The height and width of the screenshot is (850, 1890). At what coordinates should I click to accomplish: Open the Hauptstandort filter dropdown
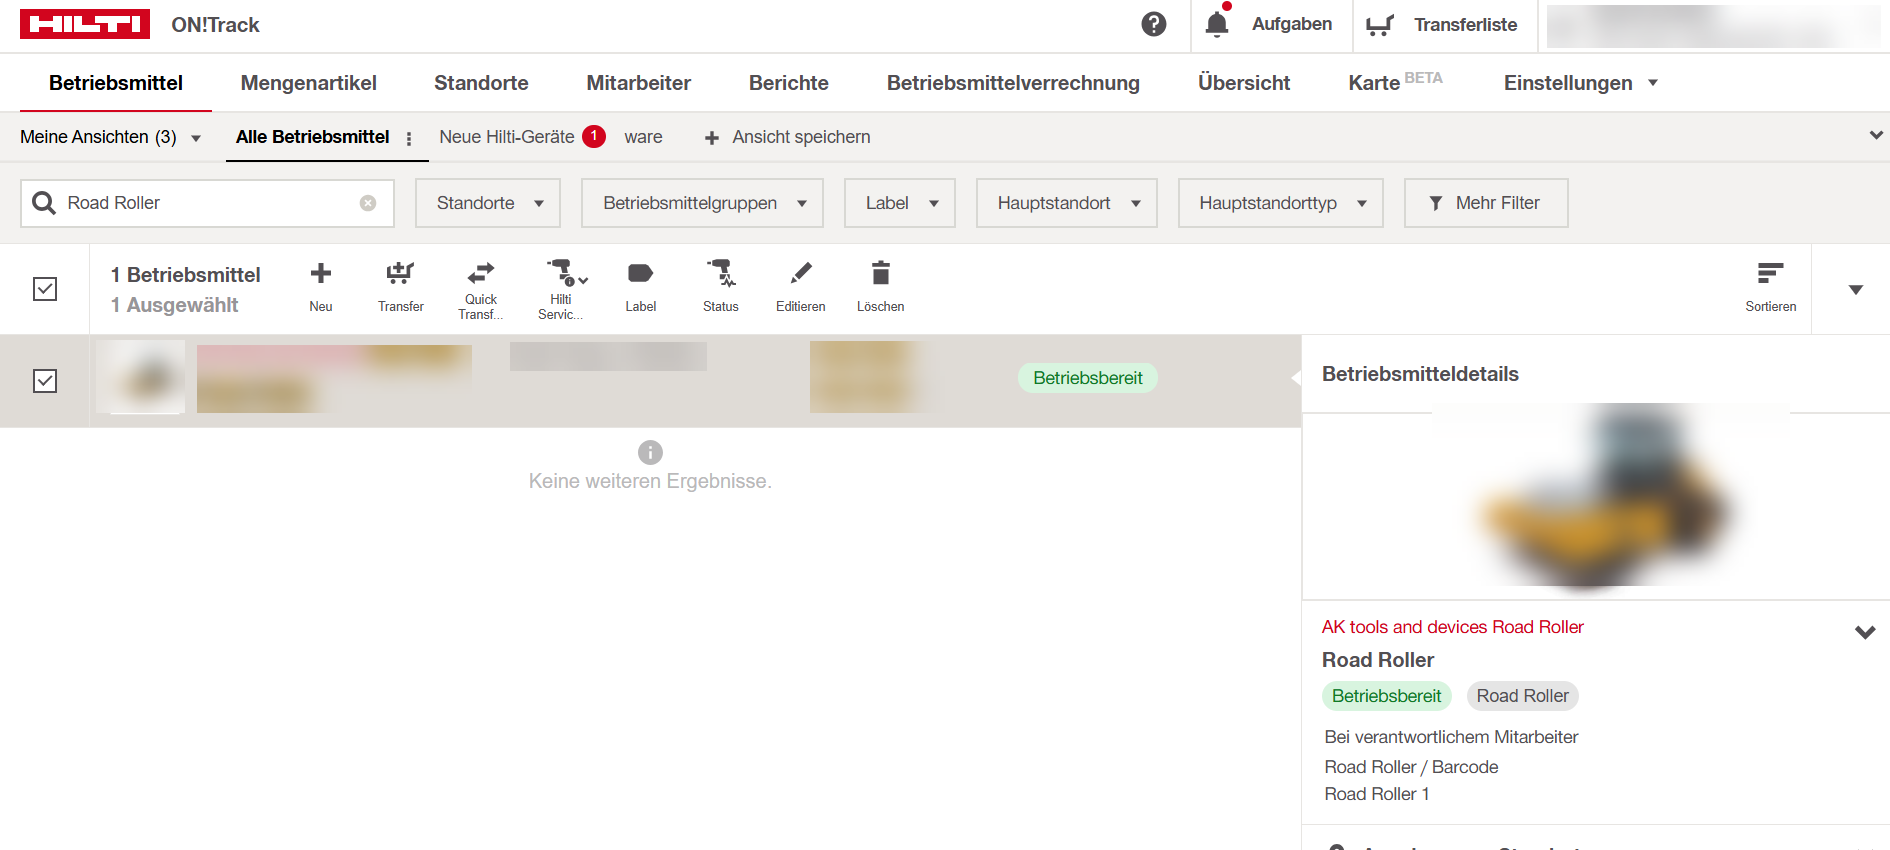1067,203
